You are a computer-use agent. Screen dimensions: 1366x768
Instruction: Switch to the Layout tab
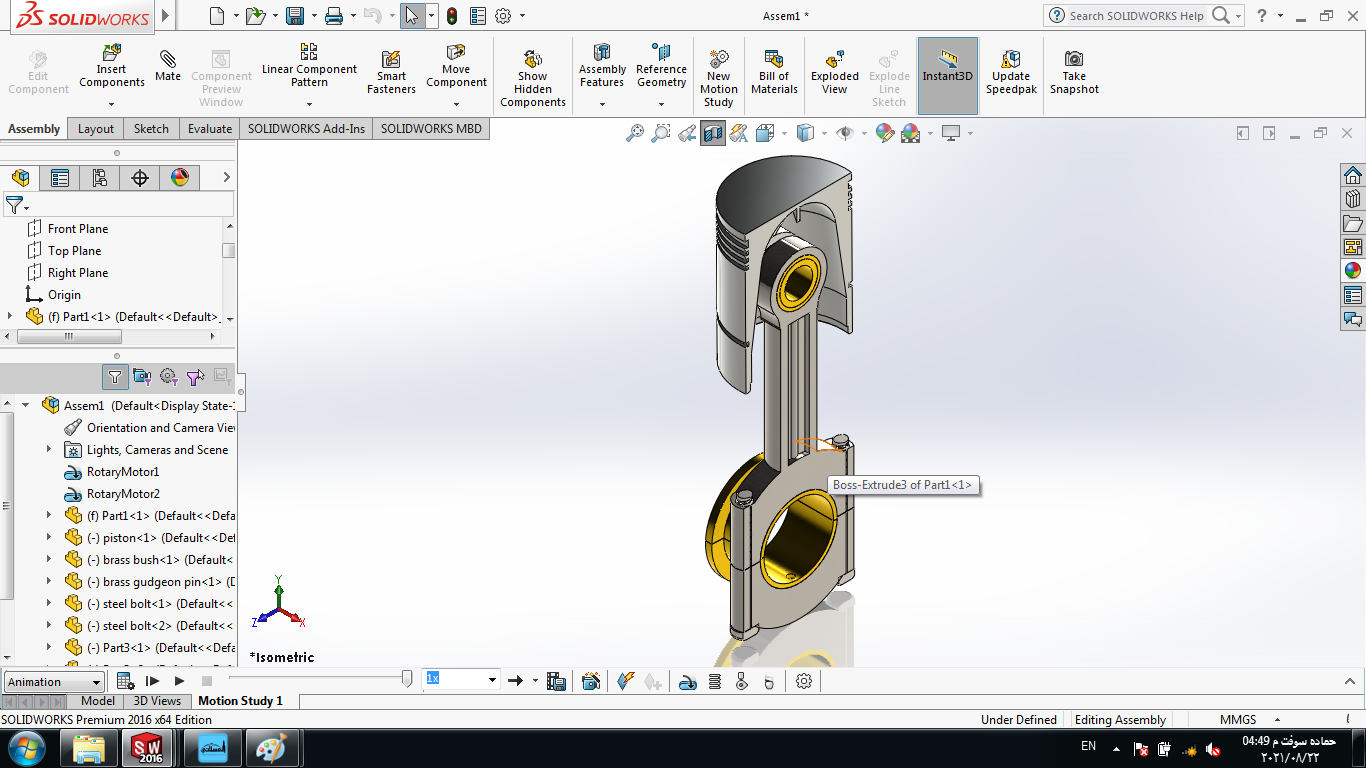(96, 129)
